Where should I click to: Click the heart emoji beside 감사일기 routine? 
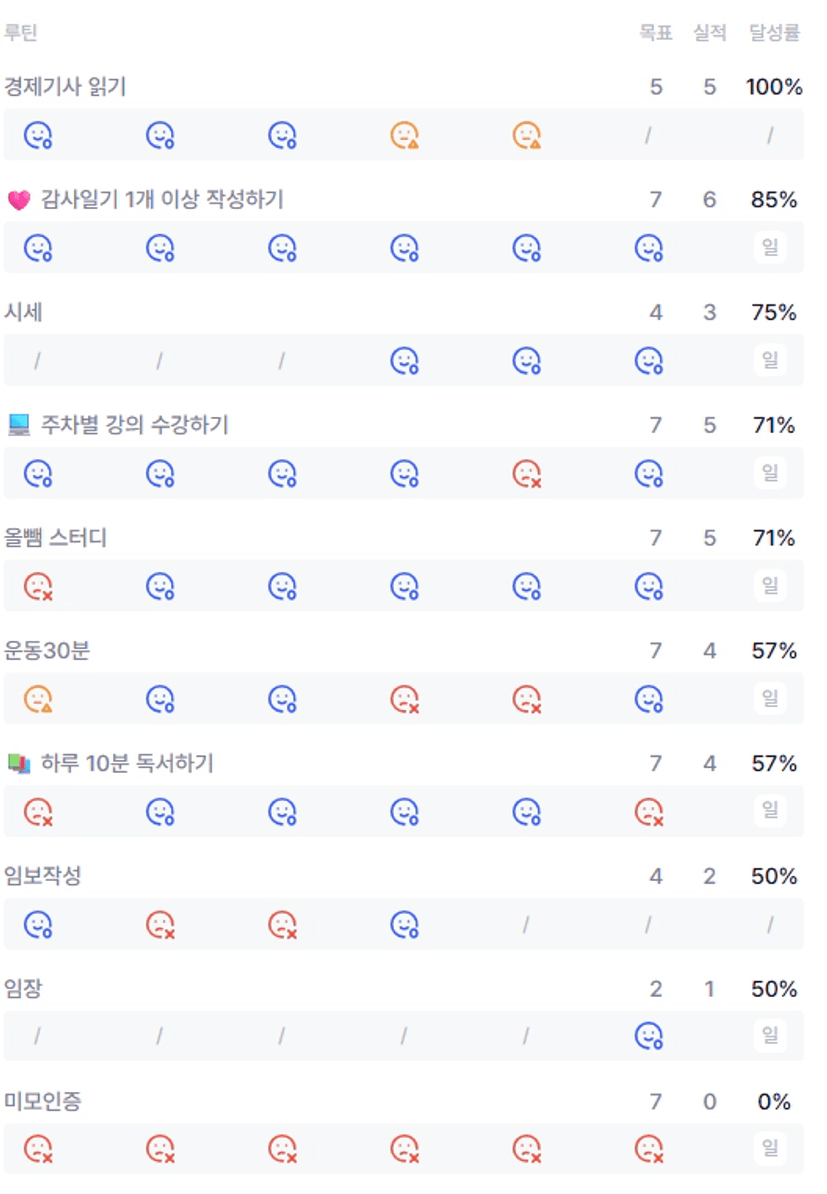[19, 201]
